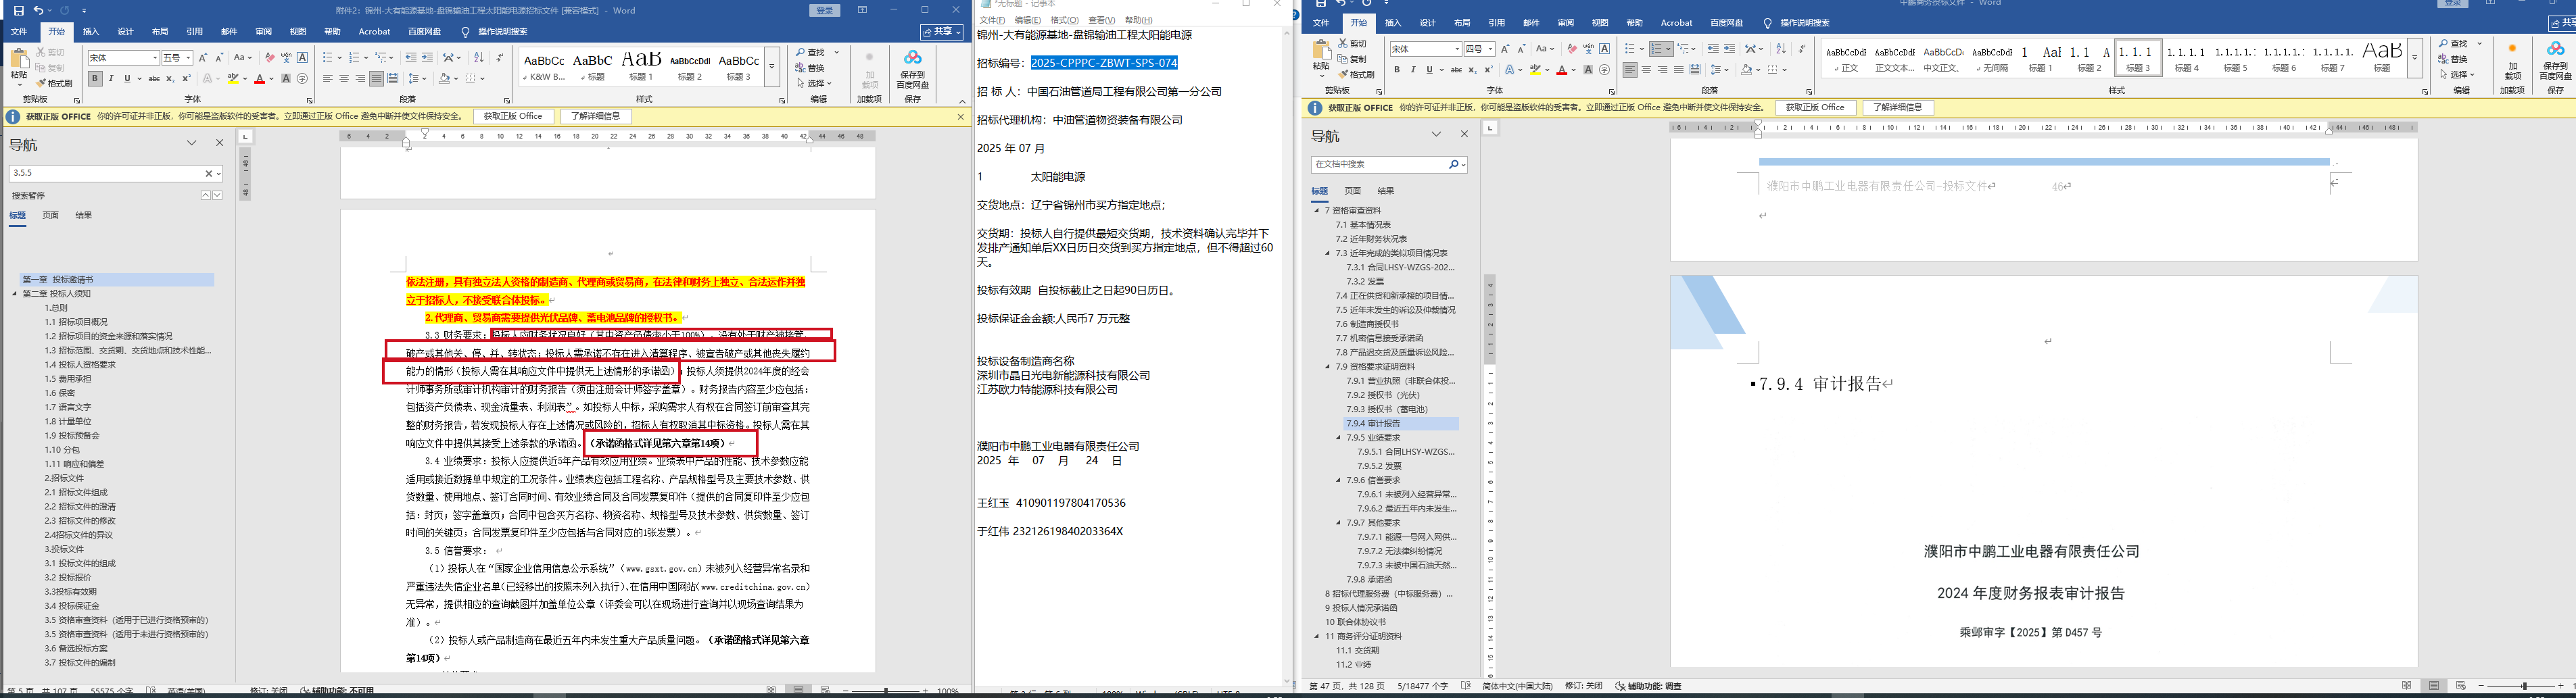Toggle Bold in left Word ribbon
Viewport: 2576px width, 698px height.
coord(95,79)
